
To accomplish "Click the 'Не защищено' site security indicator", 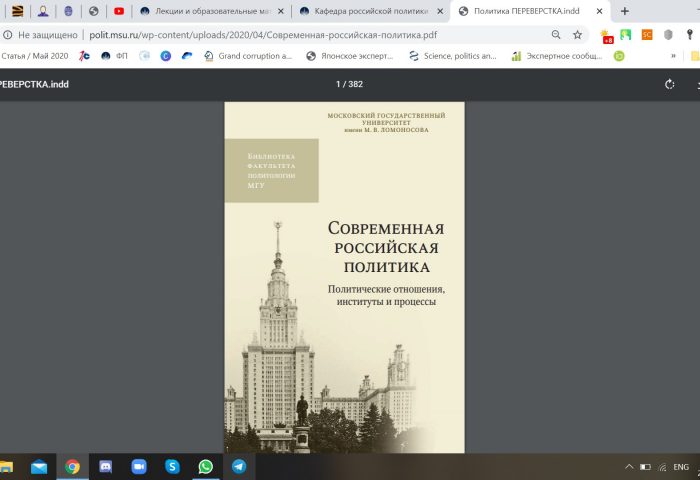I will click(x=41, y=34).
